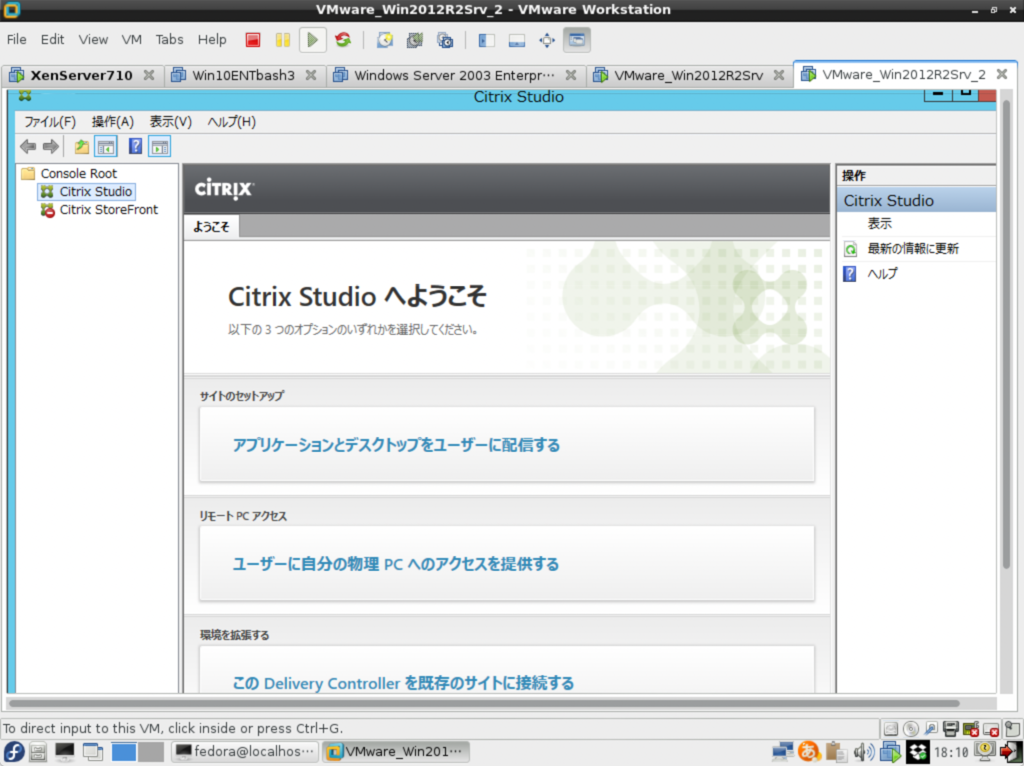Open the ファイル(F) menu in Citrix Studio

(50, 121)
